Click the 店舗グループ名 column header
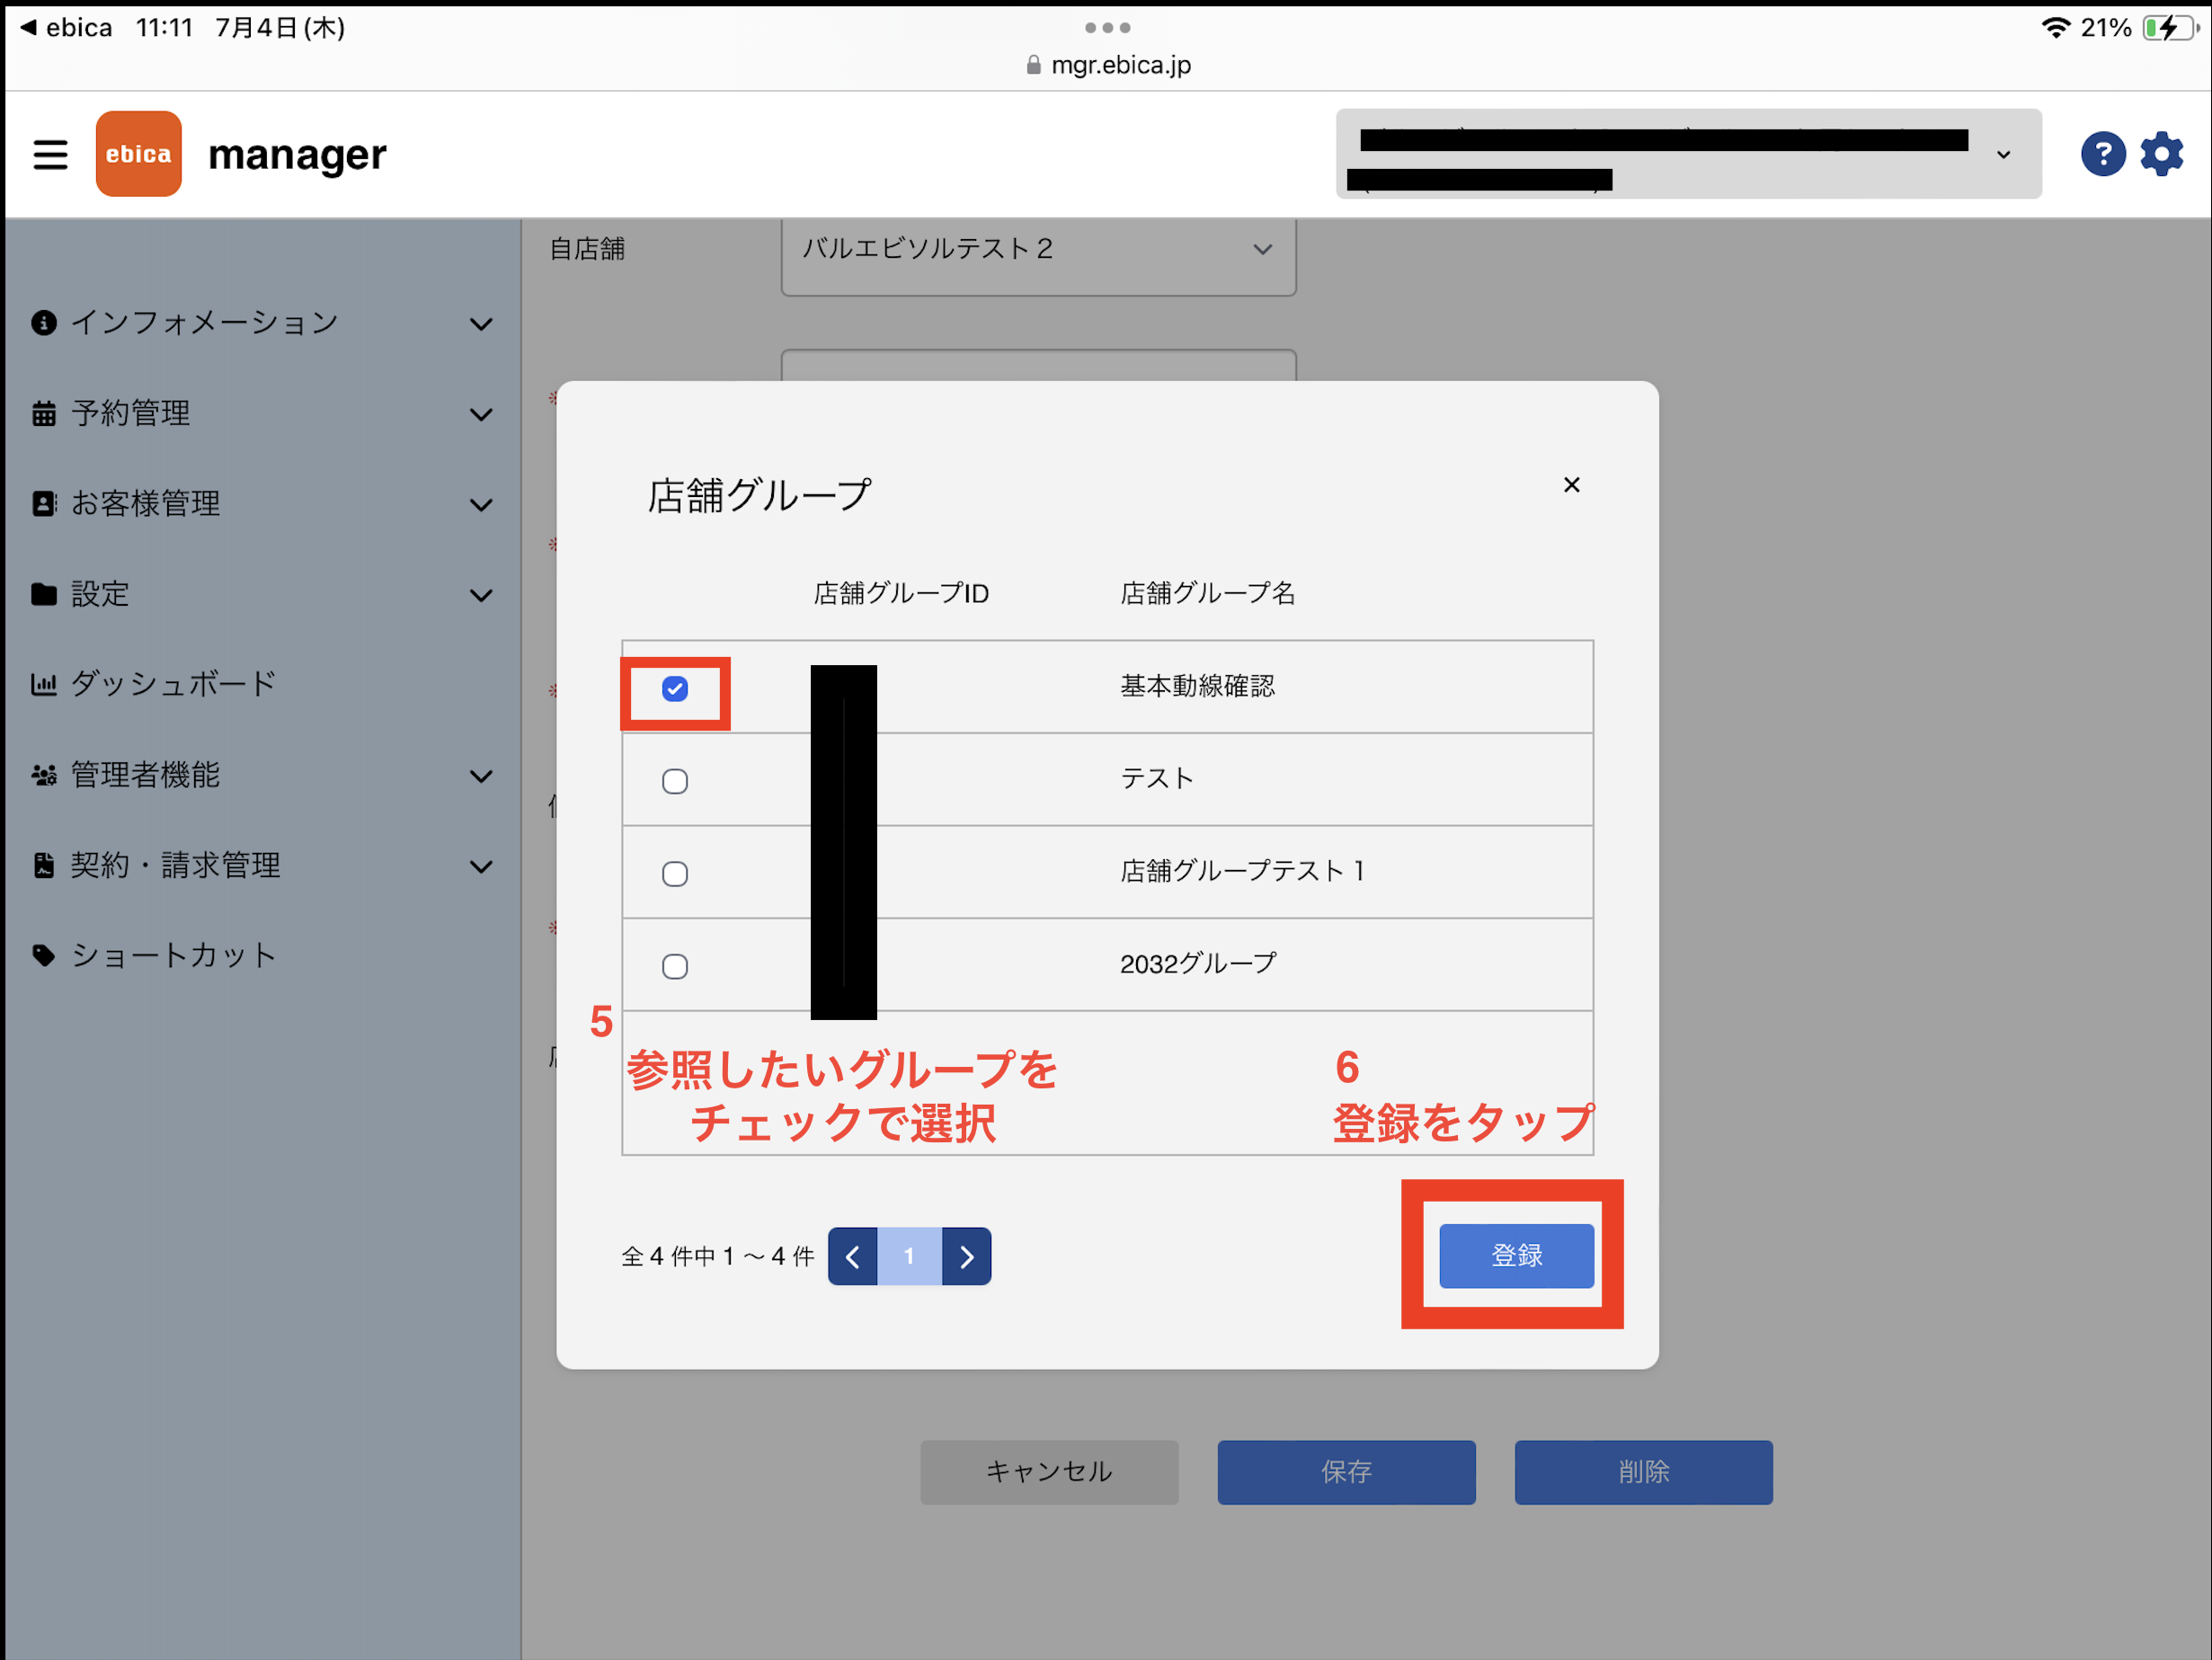The width and height of the screenshot is (2212, 1660). 1207,593
